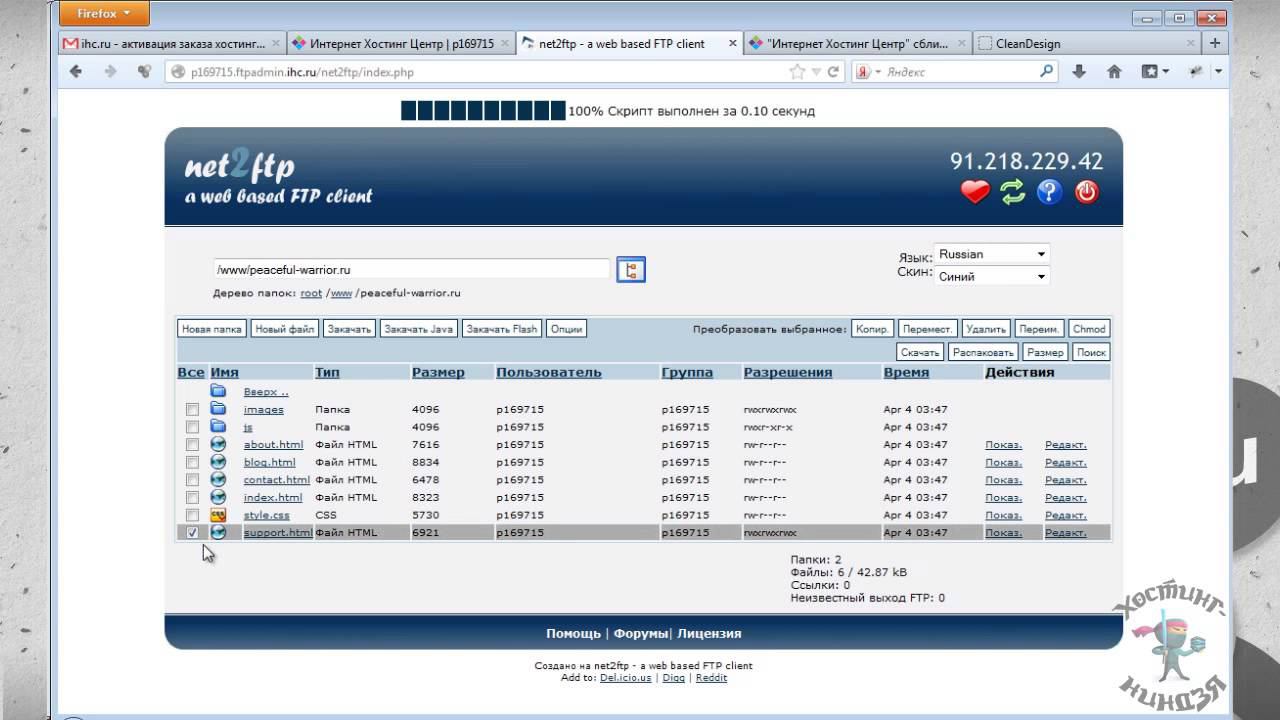Click the file icon beside blog.html

pyautogui.click(x=218, y=462)
